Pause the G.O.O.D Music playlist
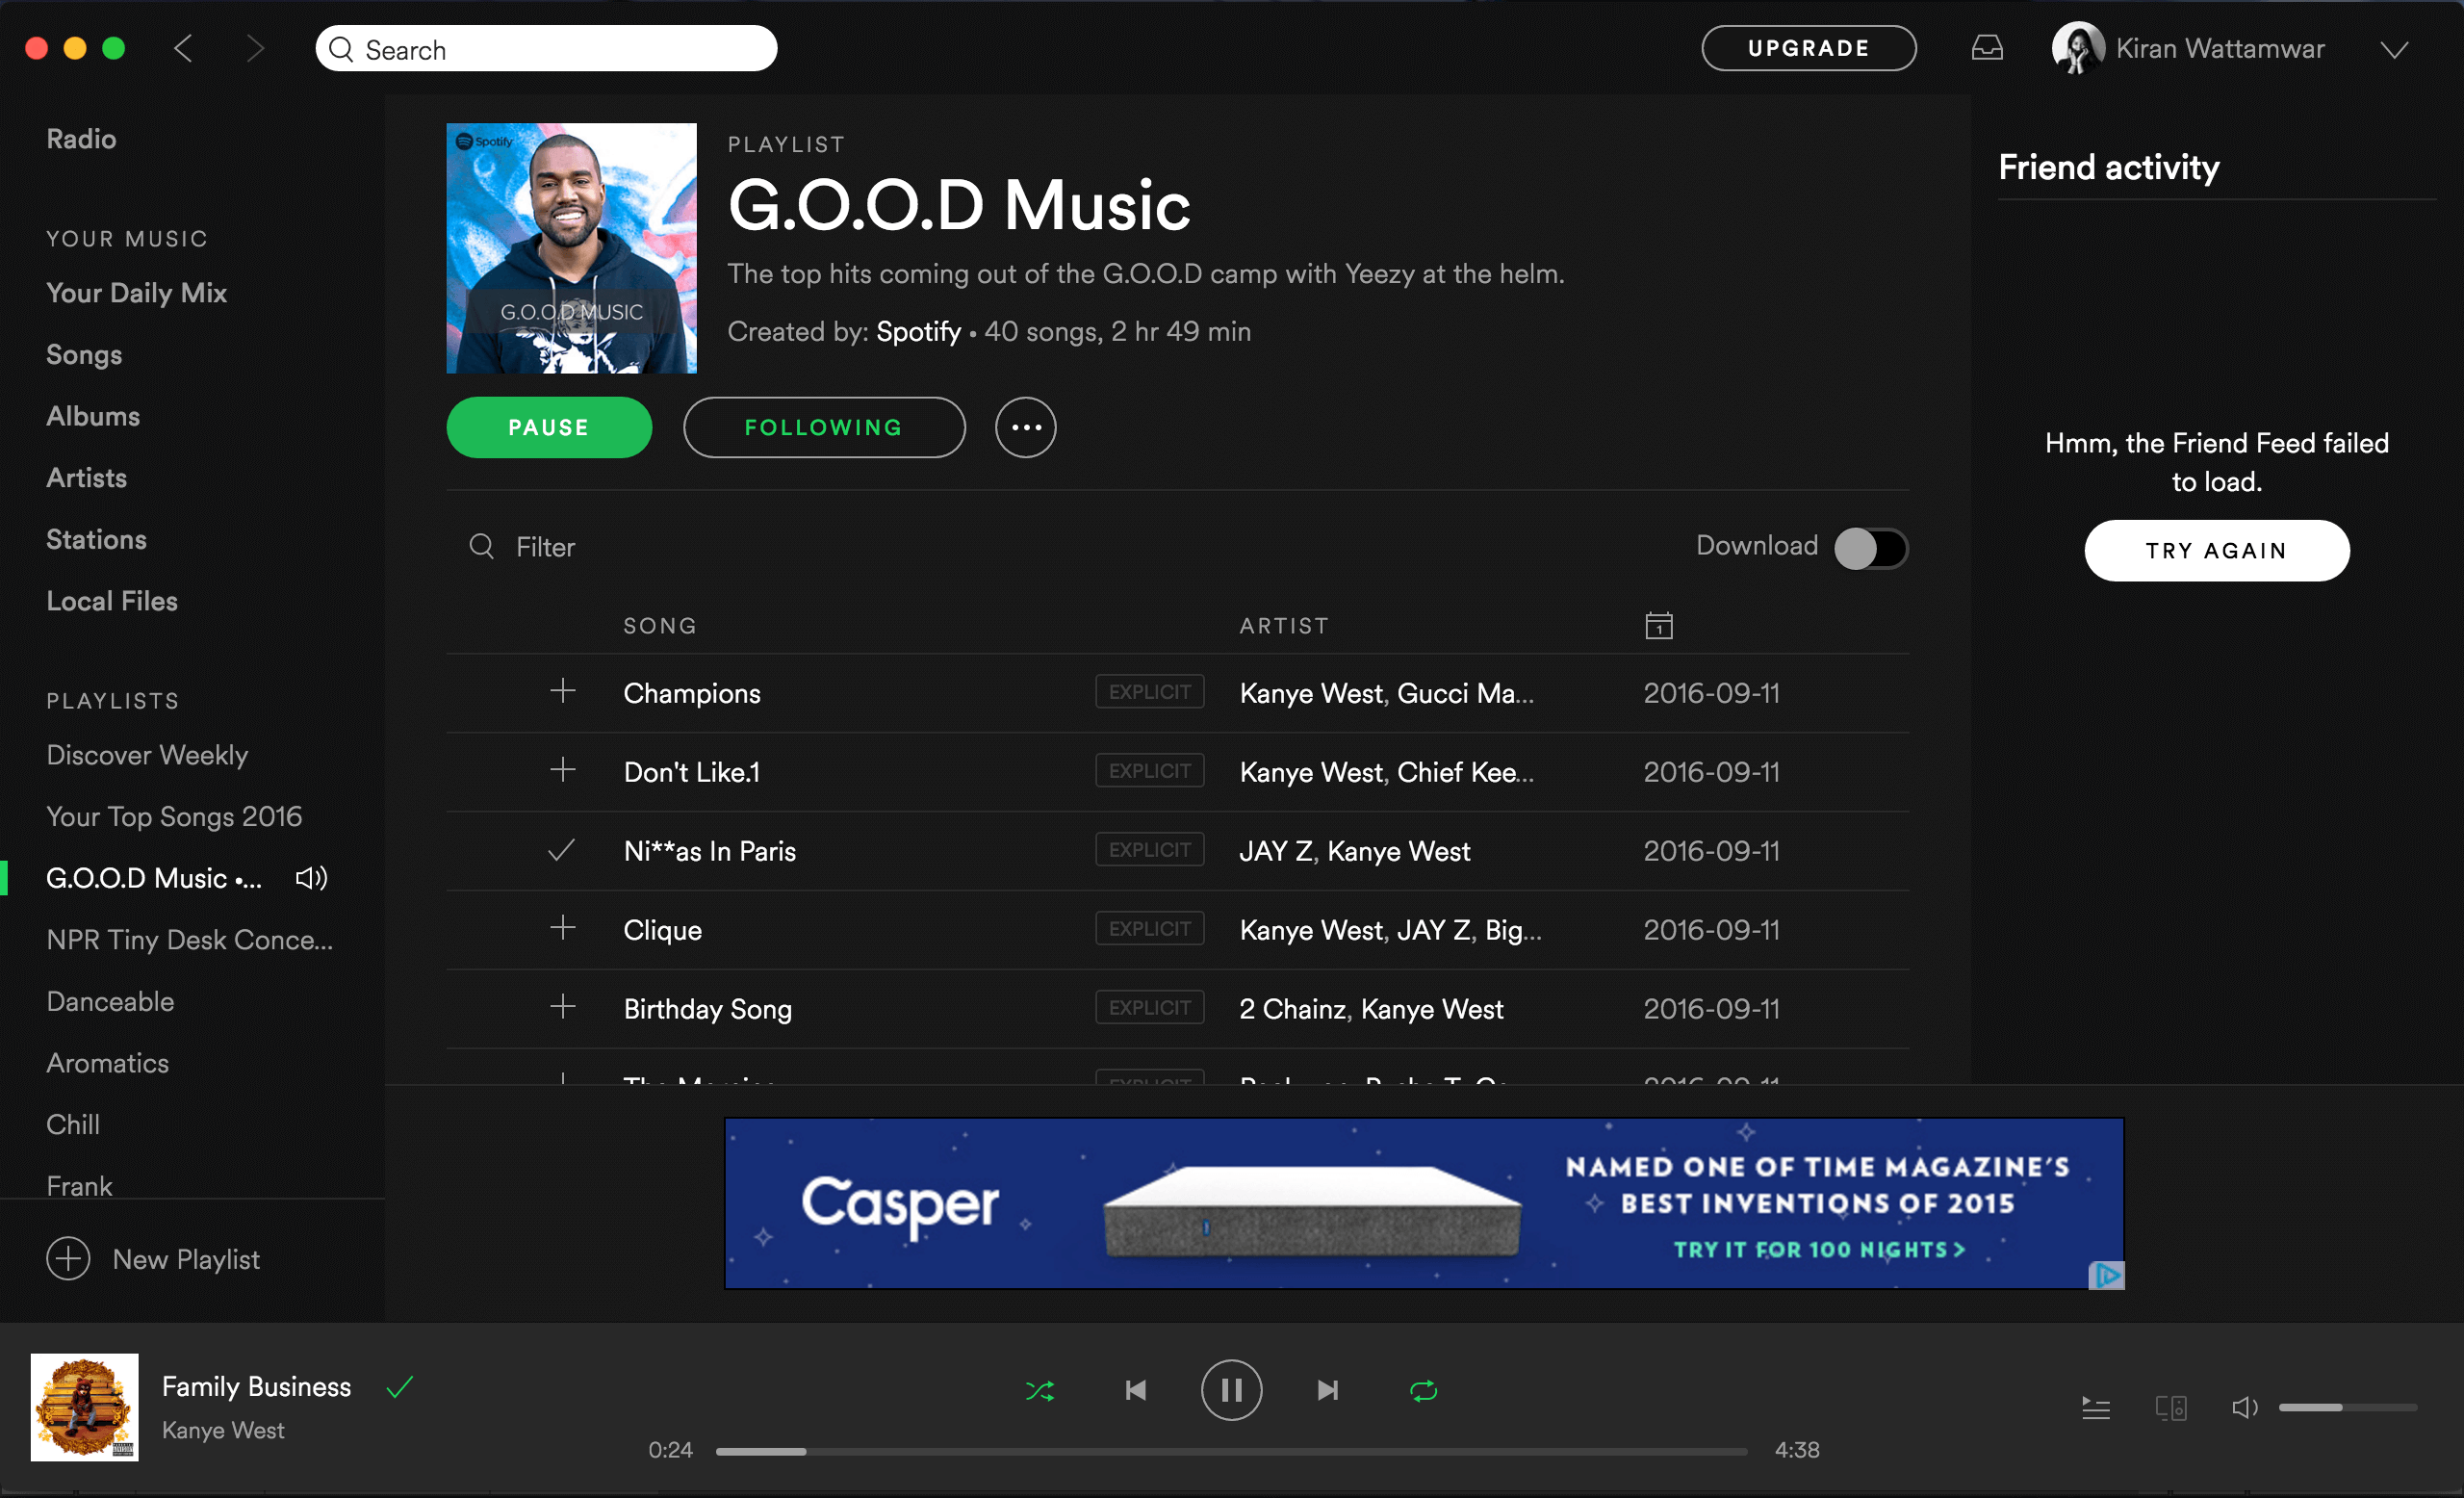The width and height of the screenshot is (2464, 1498). [549, 427]
